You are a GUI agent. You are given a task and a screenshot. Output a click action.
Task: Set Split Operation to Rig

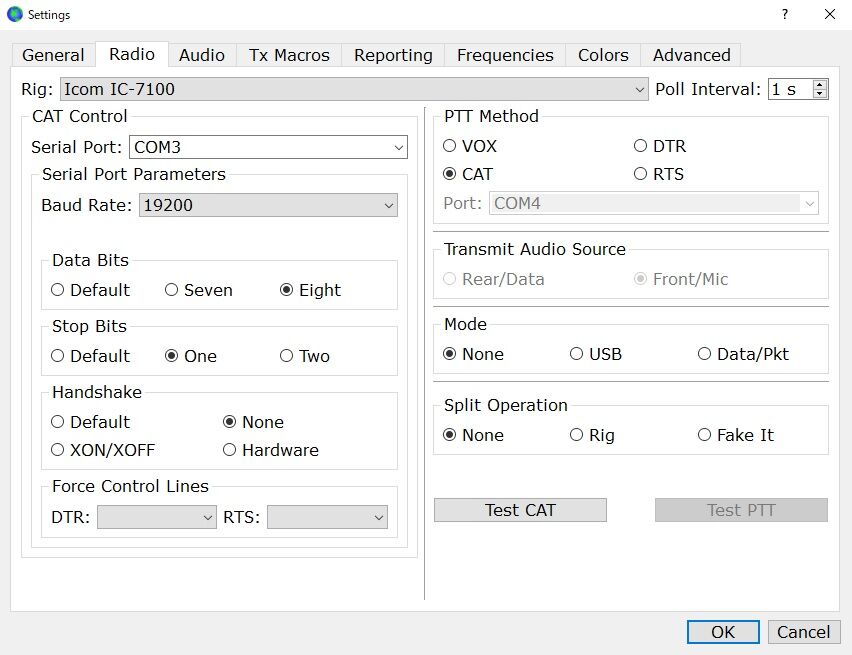tap(592, 435)
